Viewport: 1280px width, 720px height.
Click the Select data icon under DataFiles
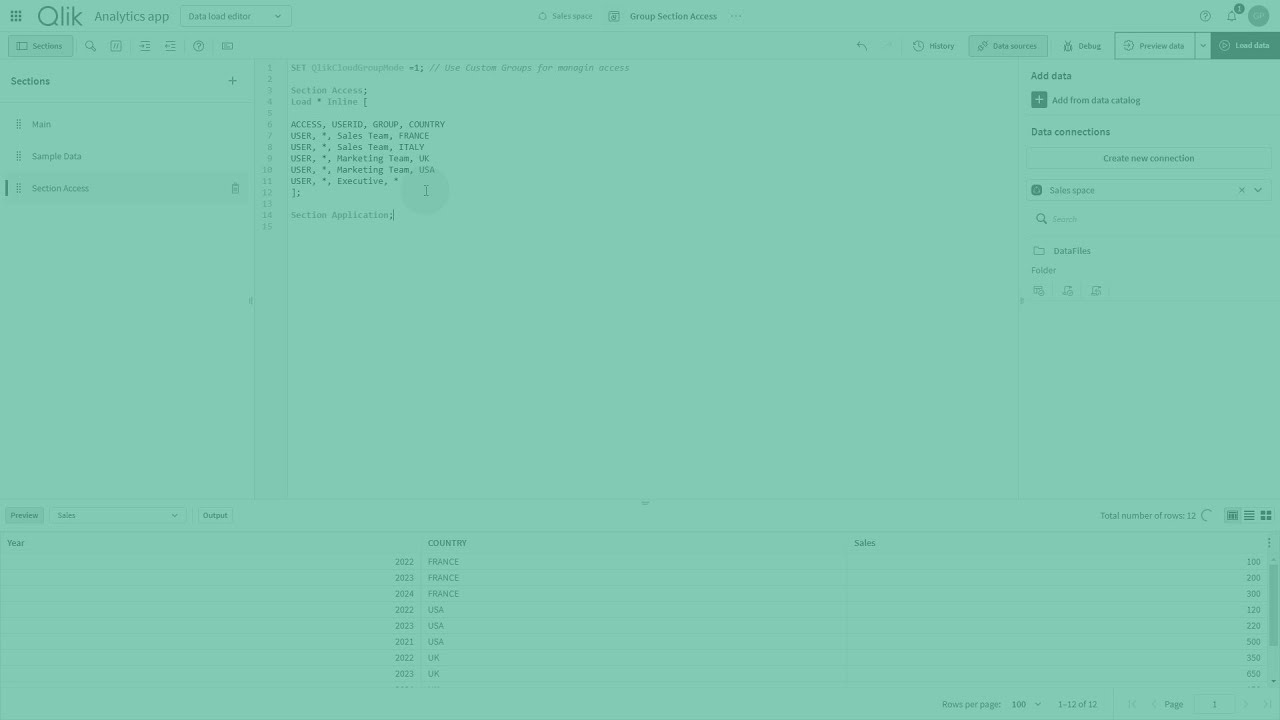tap(1039, 291)
